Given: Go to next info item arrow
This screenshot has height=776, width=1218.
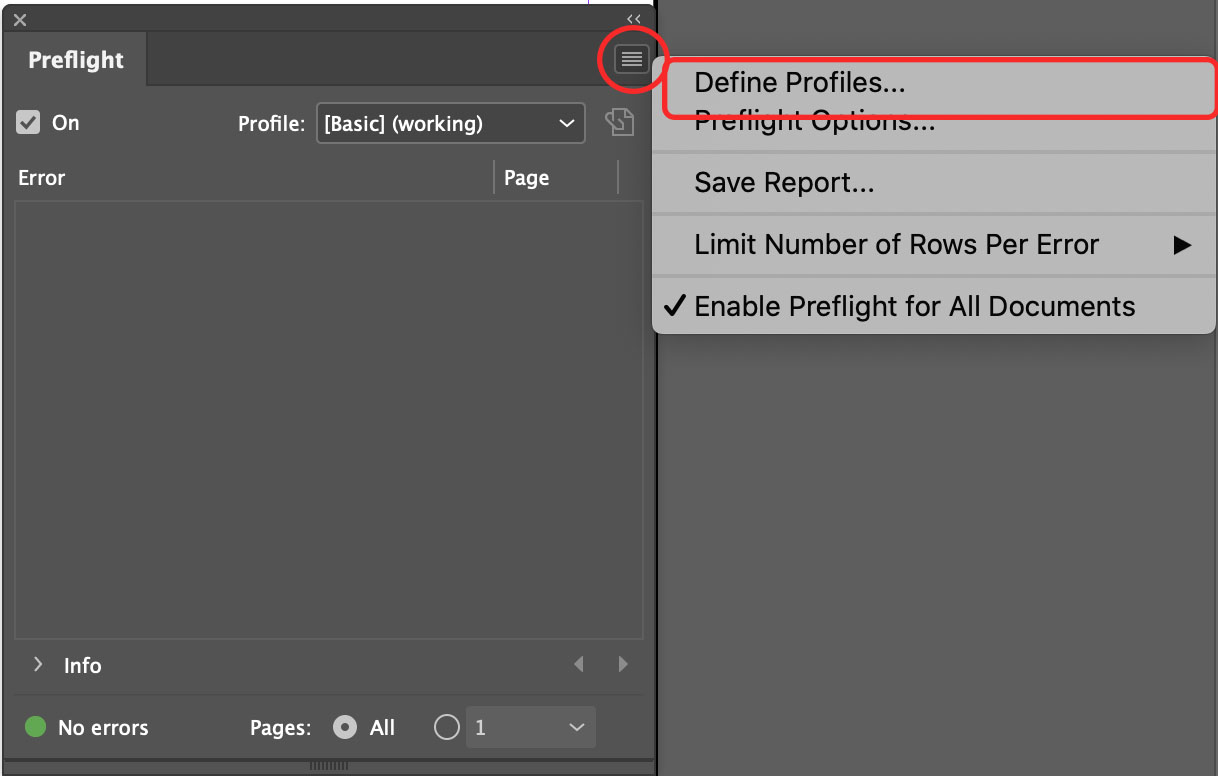Looking at the screenshot, I should (x=623, y=664).
